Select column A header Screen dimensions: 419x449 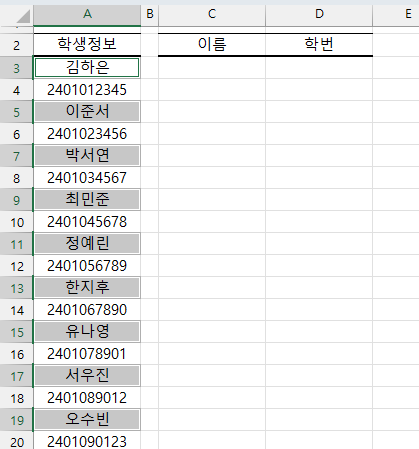(x=87, y=14)
